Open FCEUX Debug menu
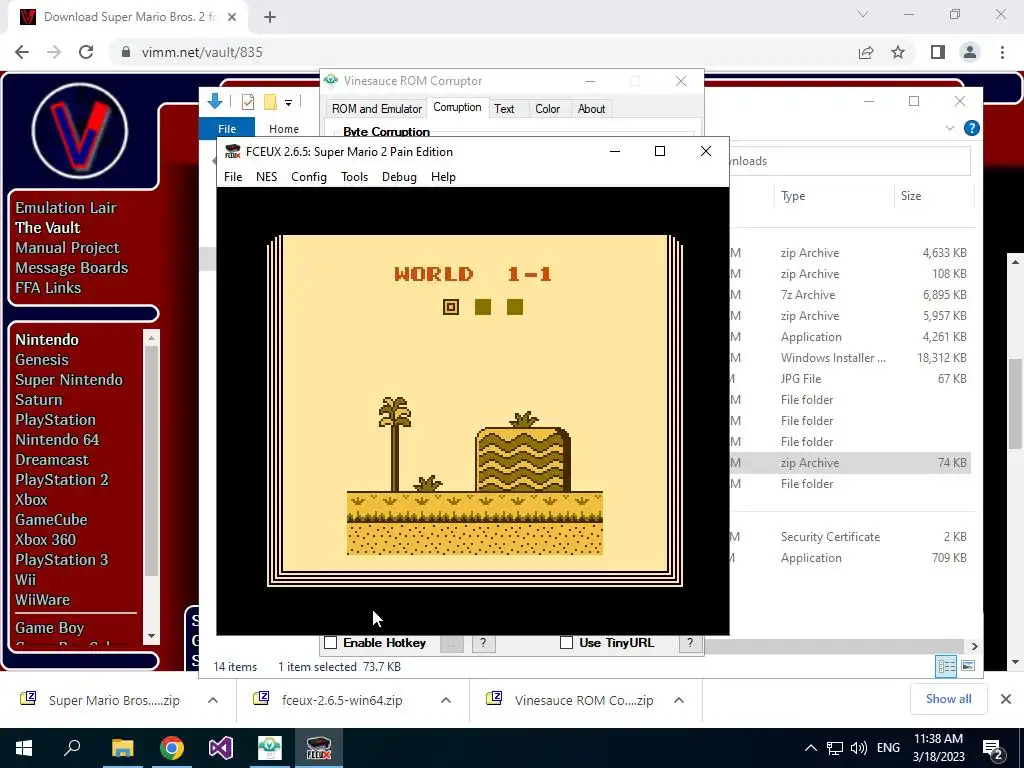The height and width of the screenshot is (768, 1024). tap(399, 177)
